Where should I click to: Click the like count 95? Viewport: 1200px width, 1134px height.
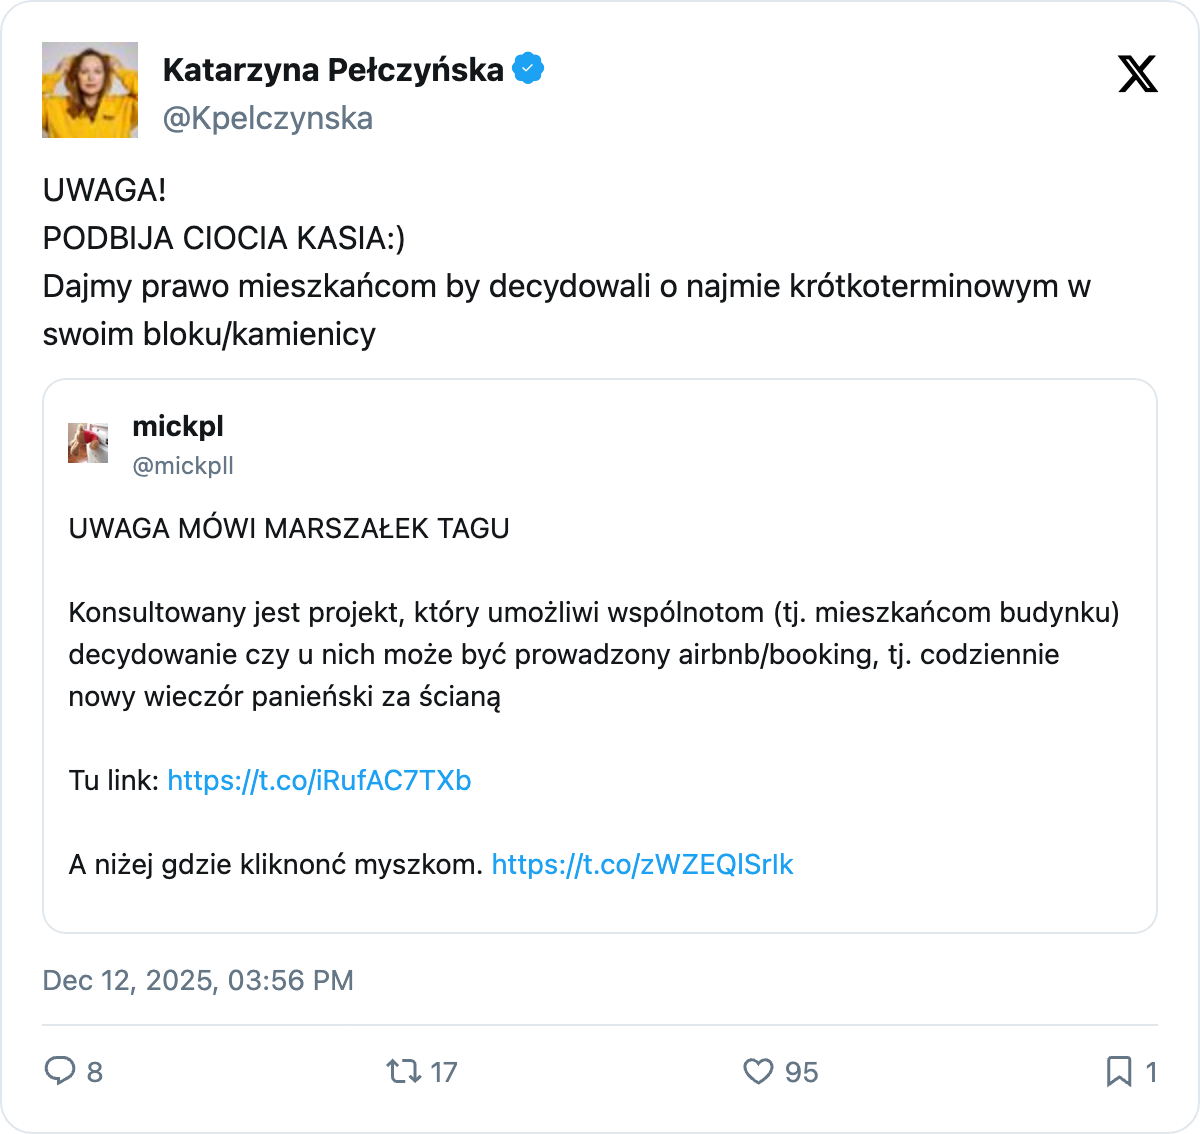[x=801, y=1073]
